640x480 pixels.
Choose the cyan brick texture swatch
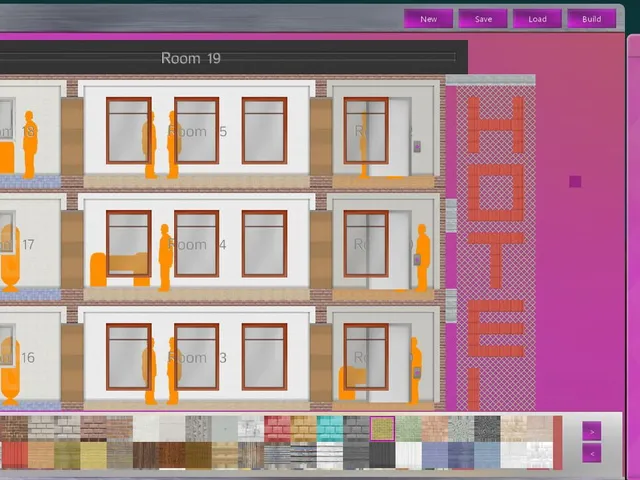(x=330, y=429)
